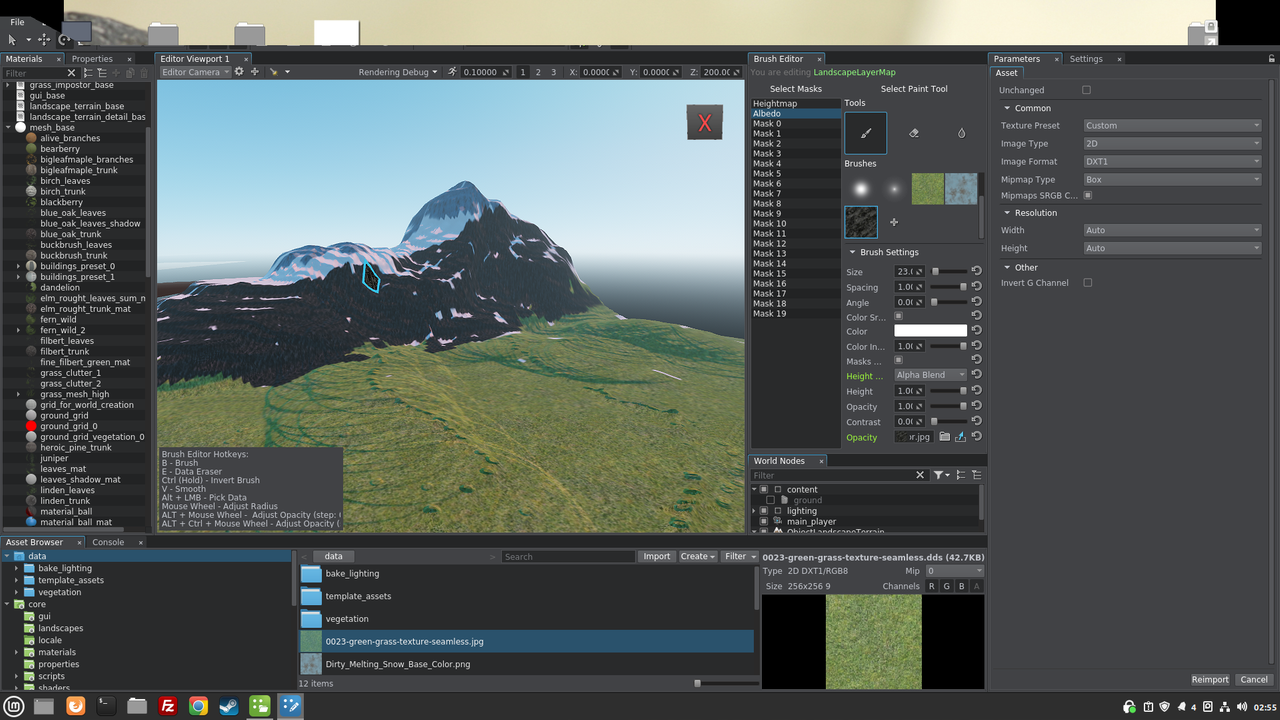1280x720 pixels.
Task: Switch to the Console tab
Action: [108, 542]
